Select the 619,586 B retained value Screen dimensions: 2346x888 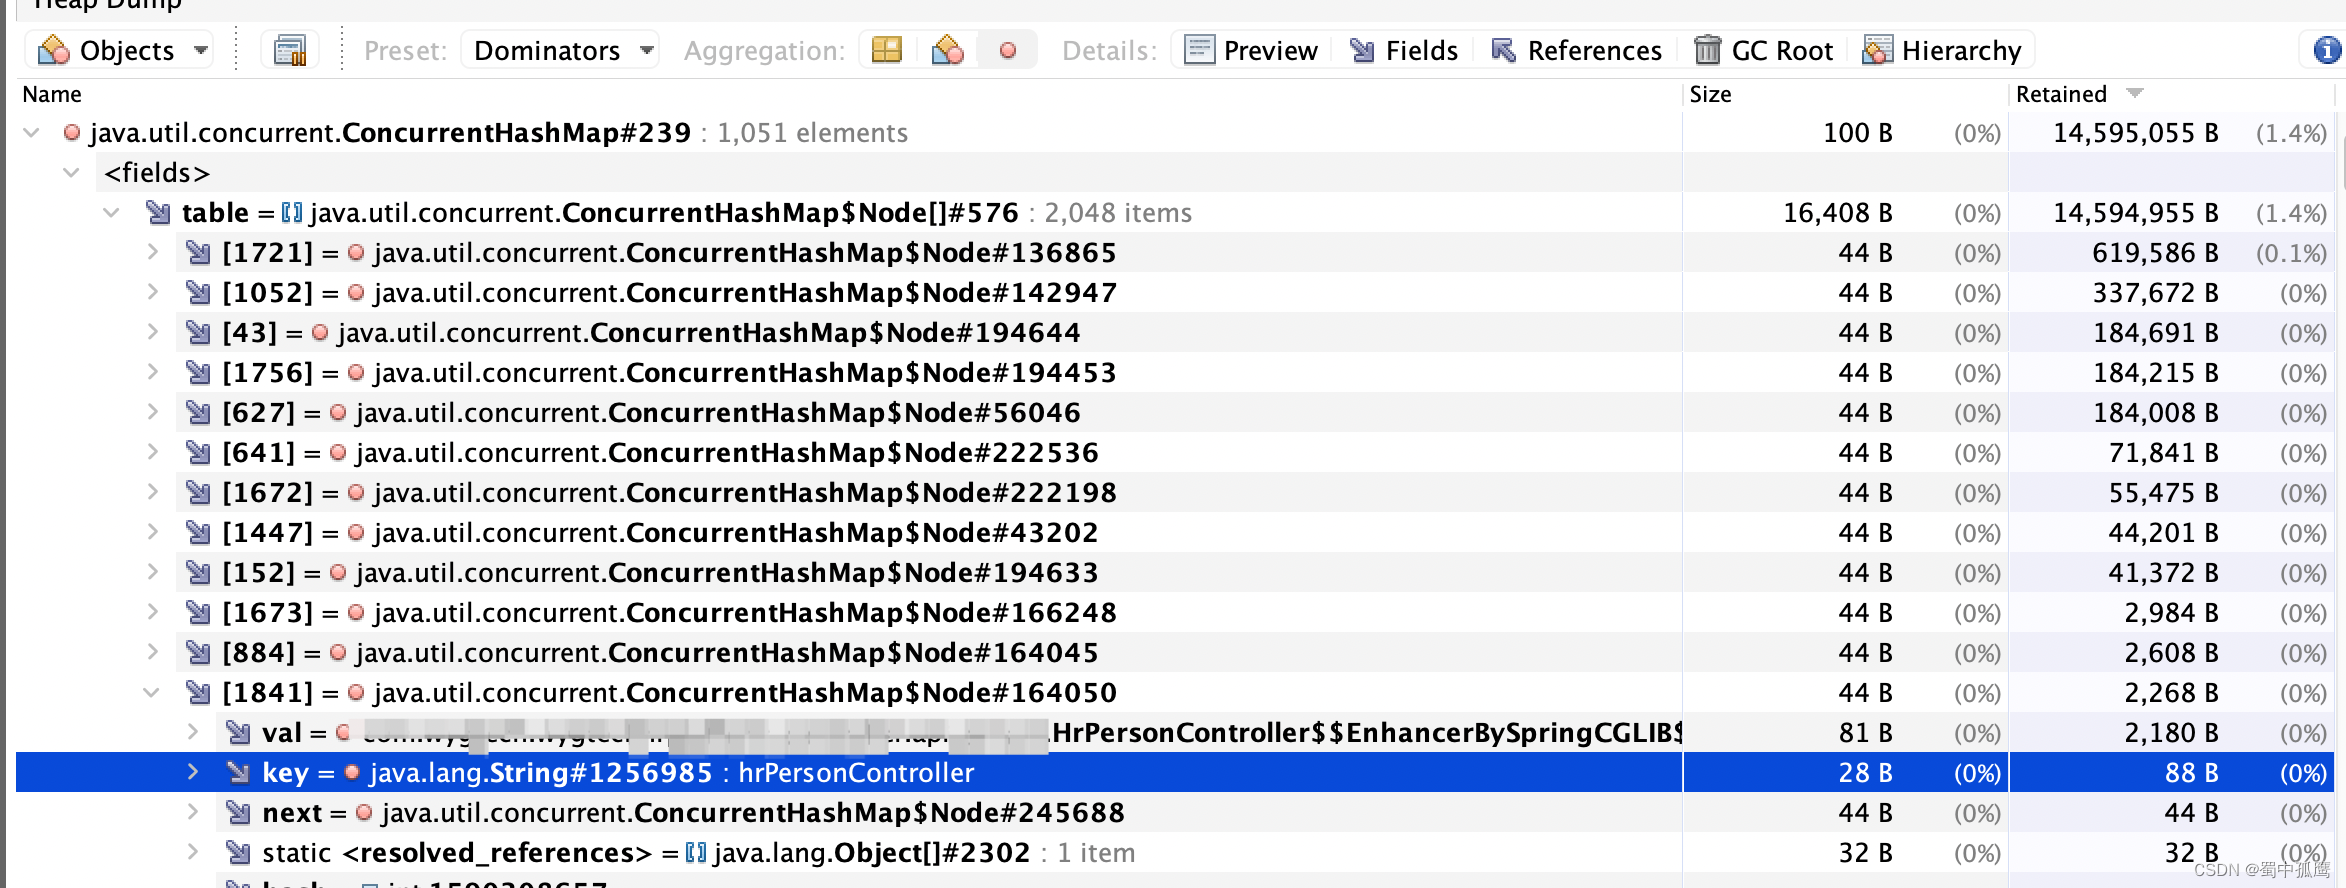2155,252
